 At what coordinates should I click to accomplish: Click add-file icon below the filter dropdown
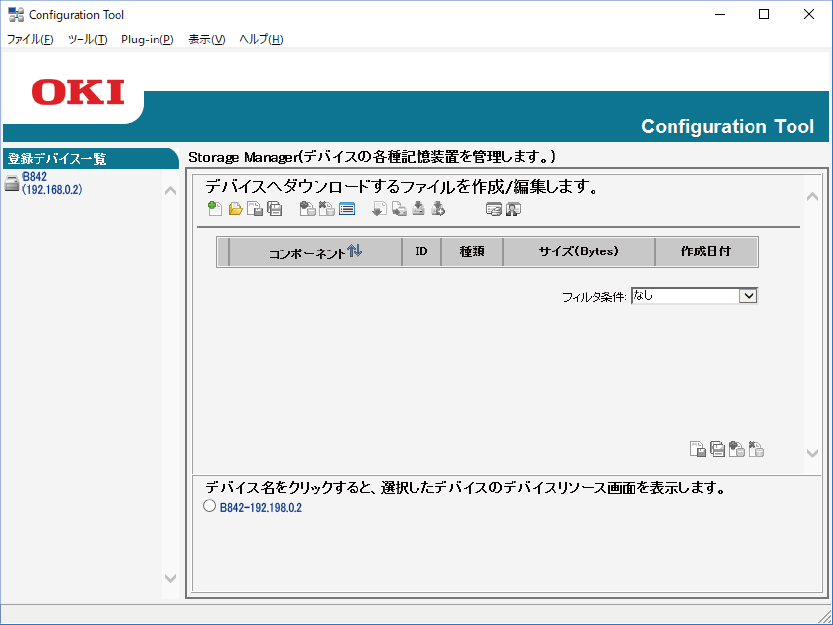point(736,449)
